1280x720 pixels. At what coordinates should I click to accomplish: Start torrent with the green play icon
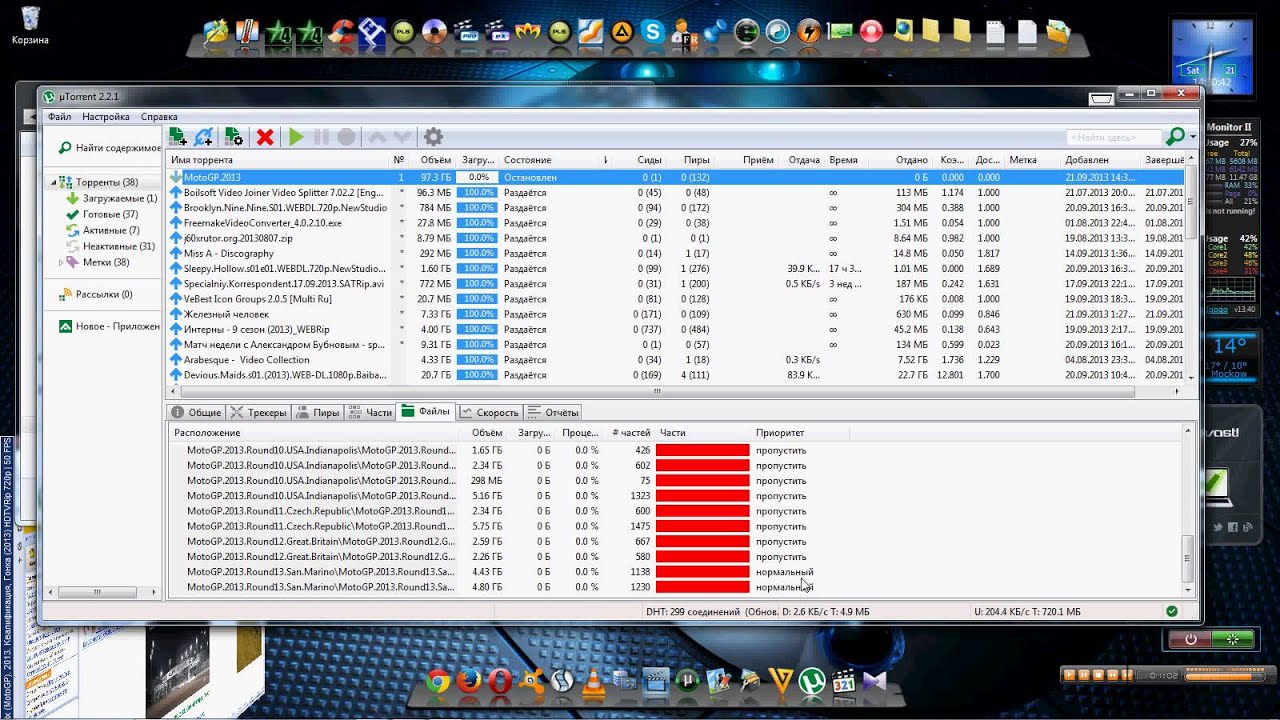(296, 137)
